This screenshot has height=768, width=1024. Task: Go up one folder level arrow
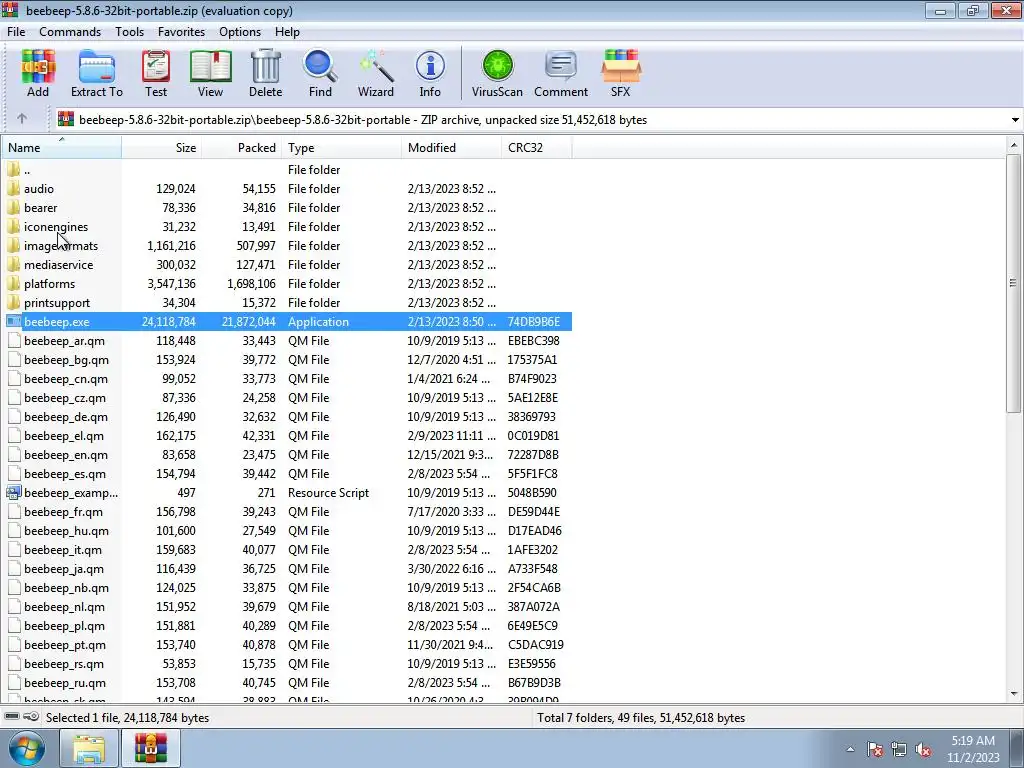click(x=22, y=119)
